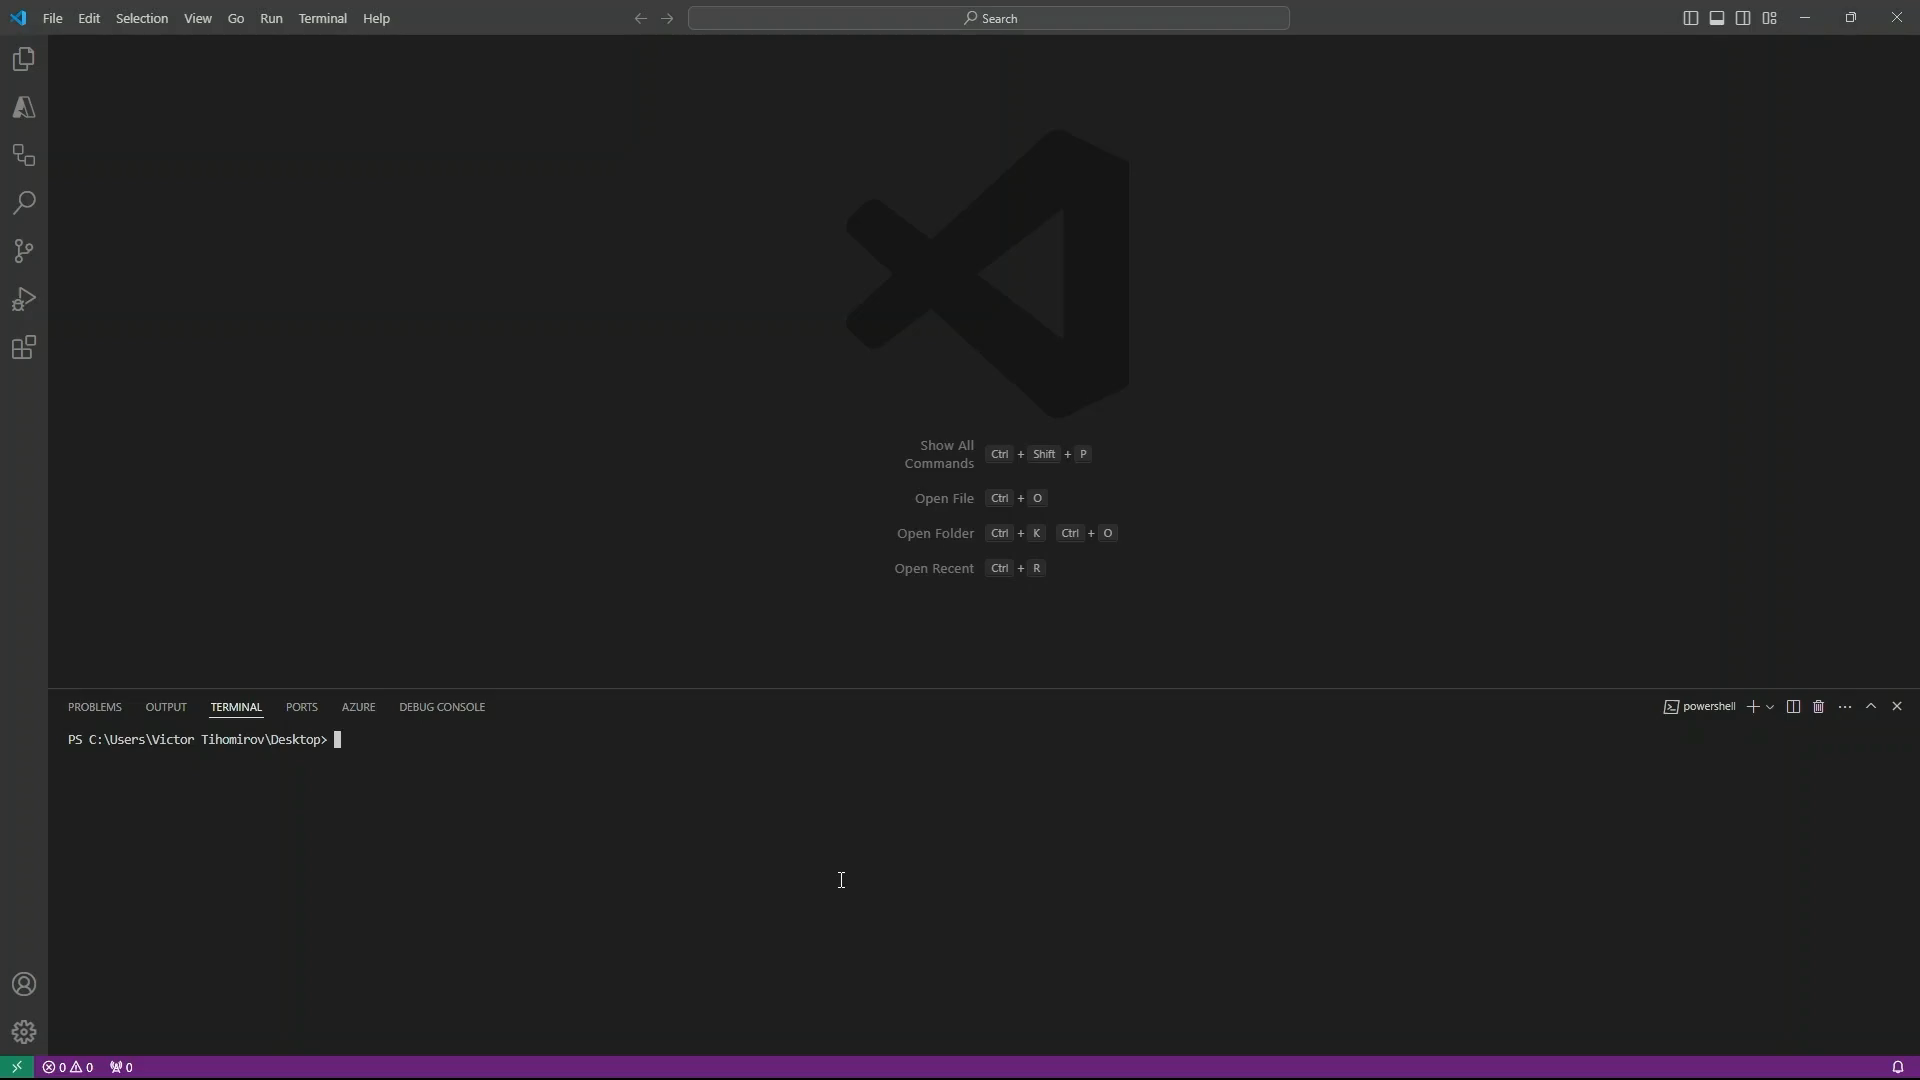The image size is (1920, 1080).
Task: Toggle panel visibility in the title bar
Action: pyautogui.click(x=1716, y=18)
